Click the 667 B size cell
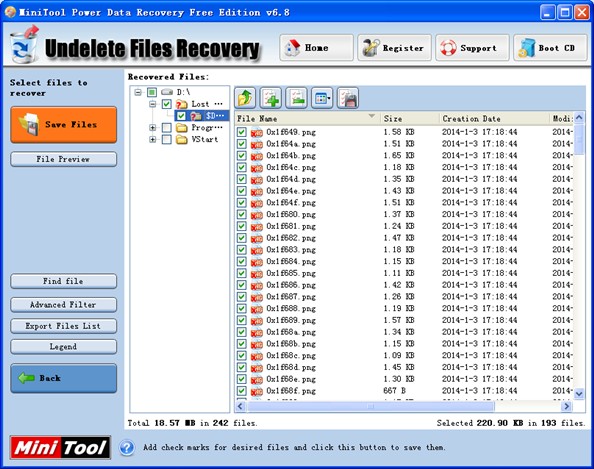594x469 pixels. tap(395, 391)
